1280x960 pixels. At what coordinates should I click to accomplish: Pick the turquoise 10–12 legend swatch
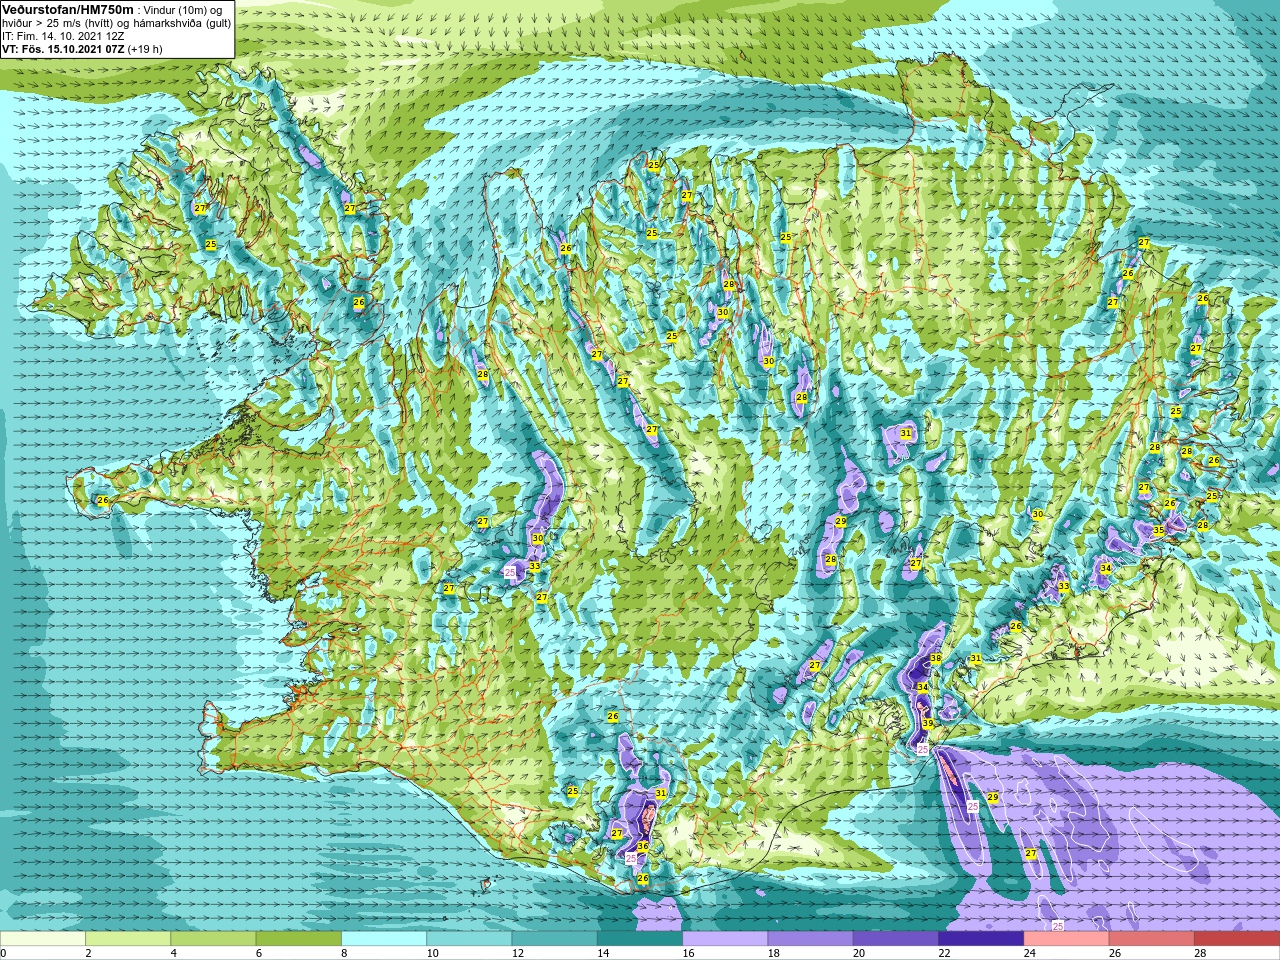[x=469, y=939]
